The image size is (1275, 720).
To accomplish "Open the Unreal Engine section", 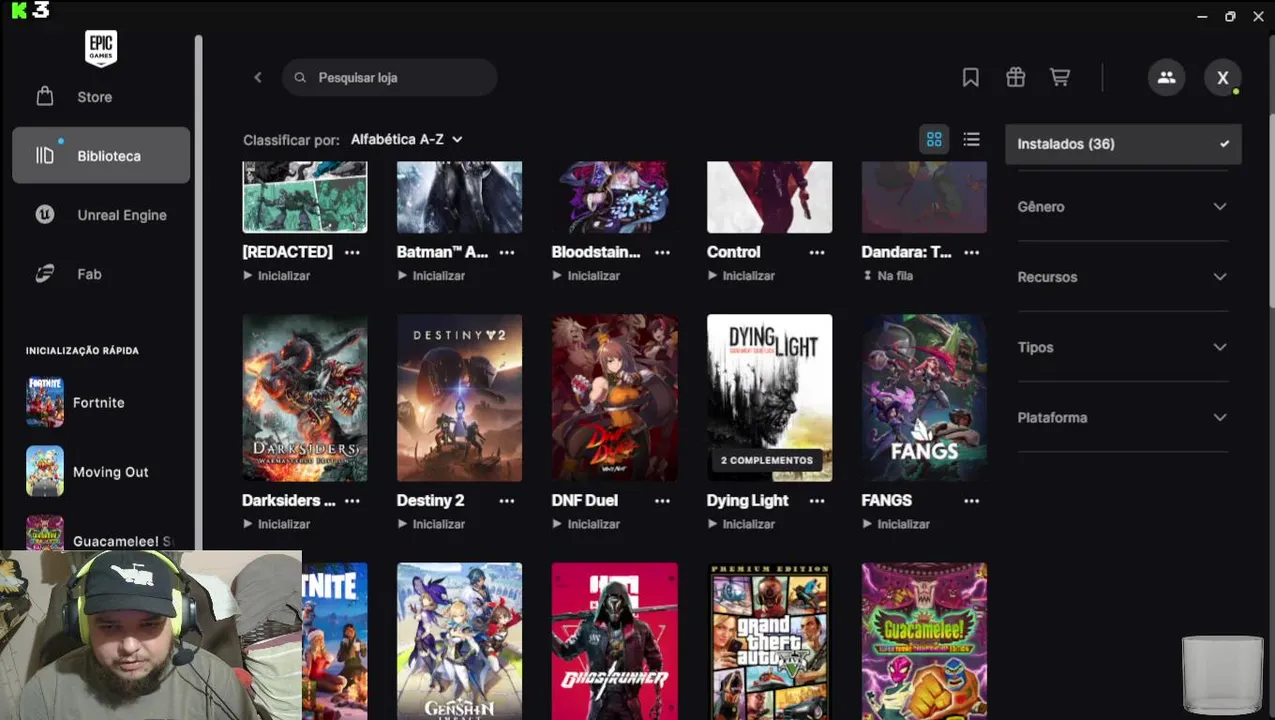I will pos(101,215).
